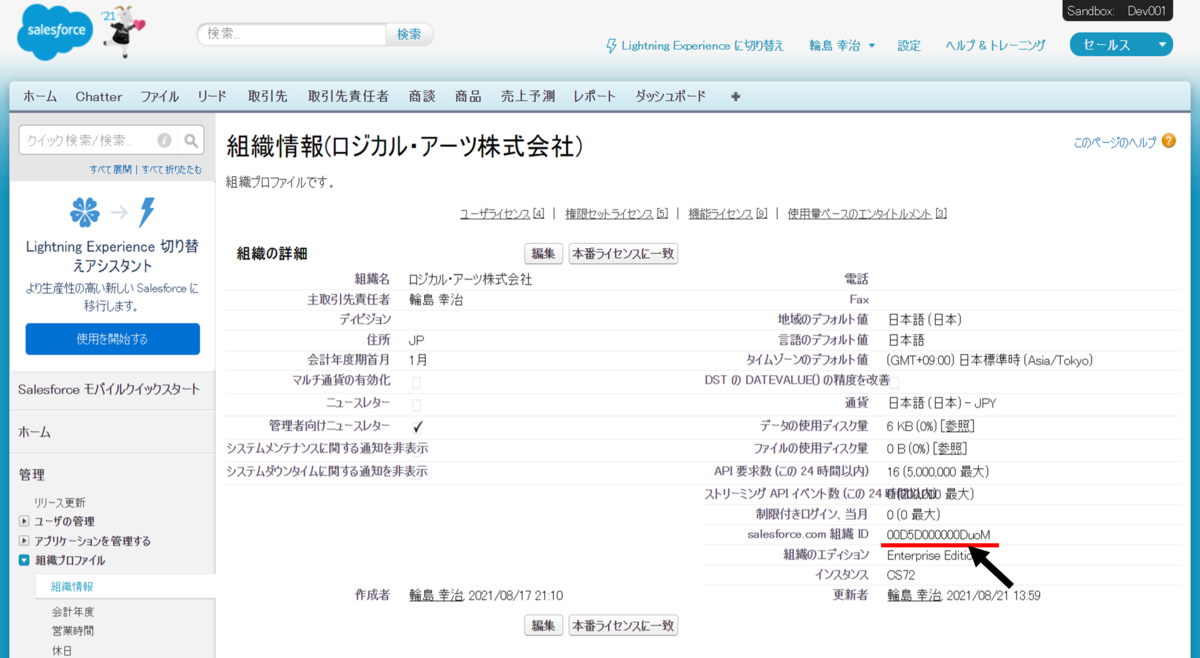Open the 取引先責任者 tab
Screen dimensions: 1200x658
point(348,97)
